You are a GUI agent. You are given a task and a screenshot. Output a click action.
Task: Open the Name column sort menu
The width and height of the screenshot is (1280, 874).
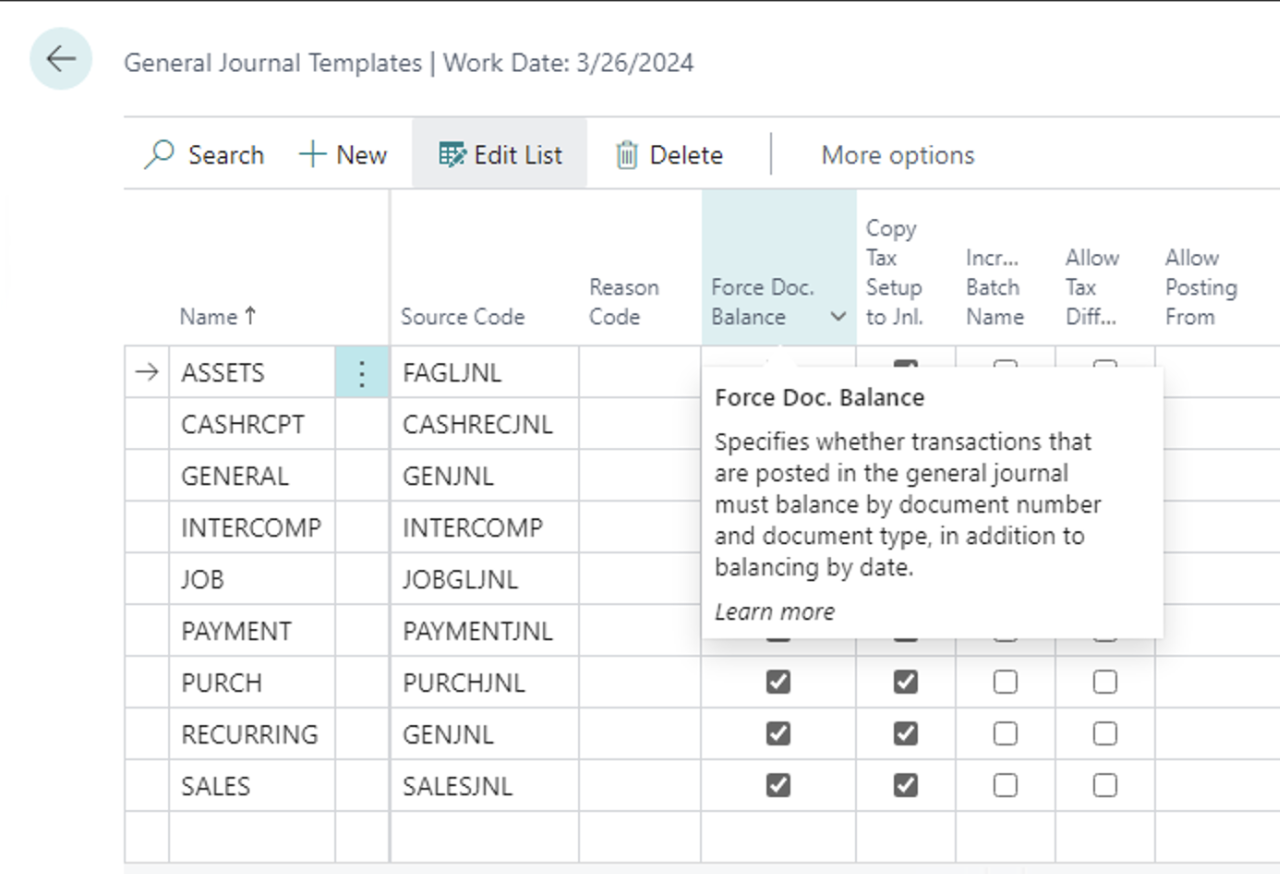pos(218,316)
